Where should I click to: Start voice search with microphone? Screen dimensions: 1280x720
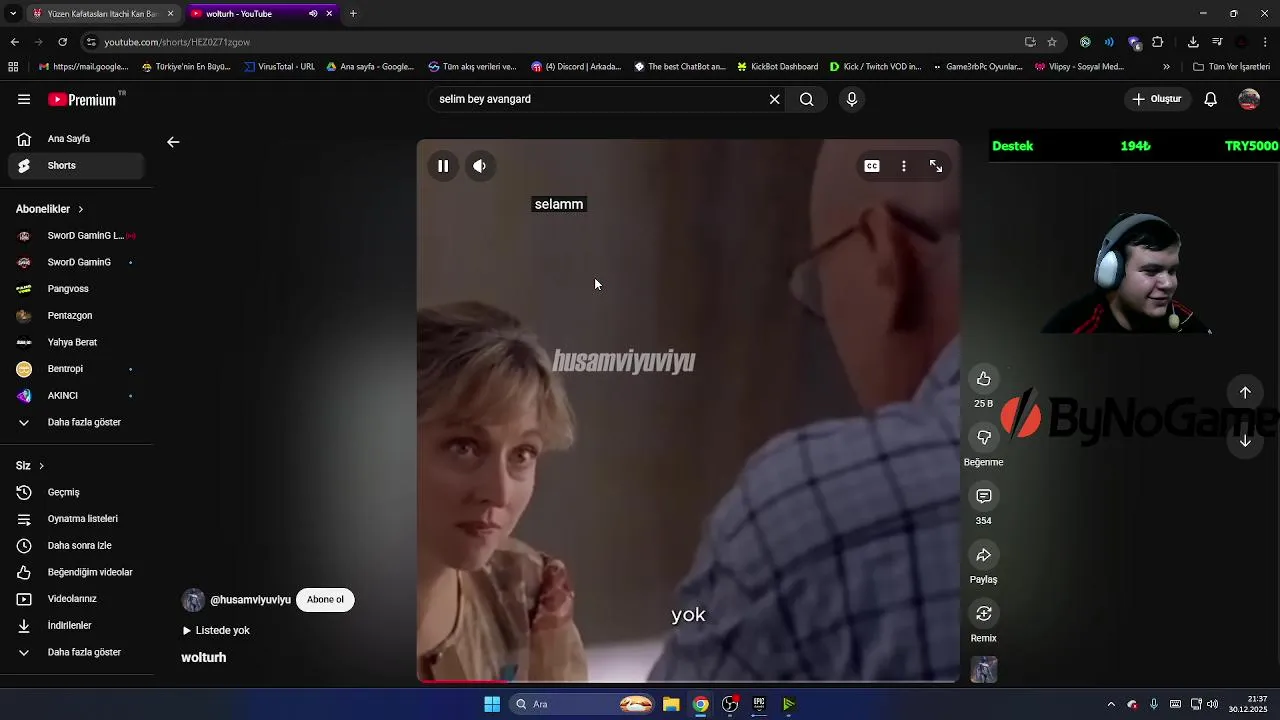click(x=852, y=99)
